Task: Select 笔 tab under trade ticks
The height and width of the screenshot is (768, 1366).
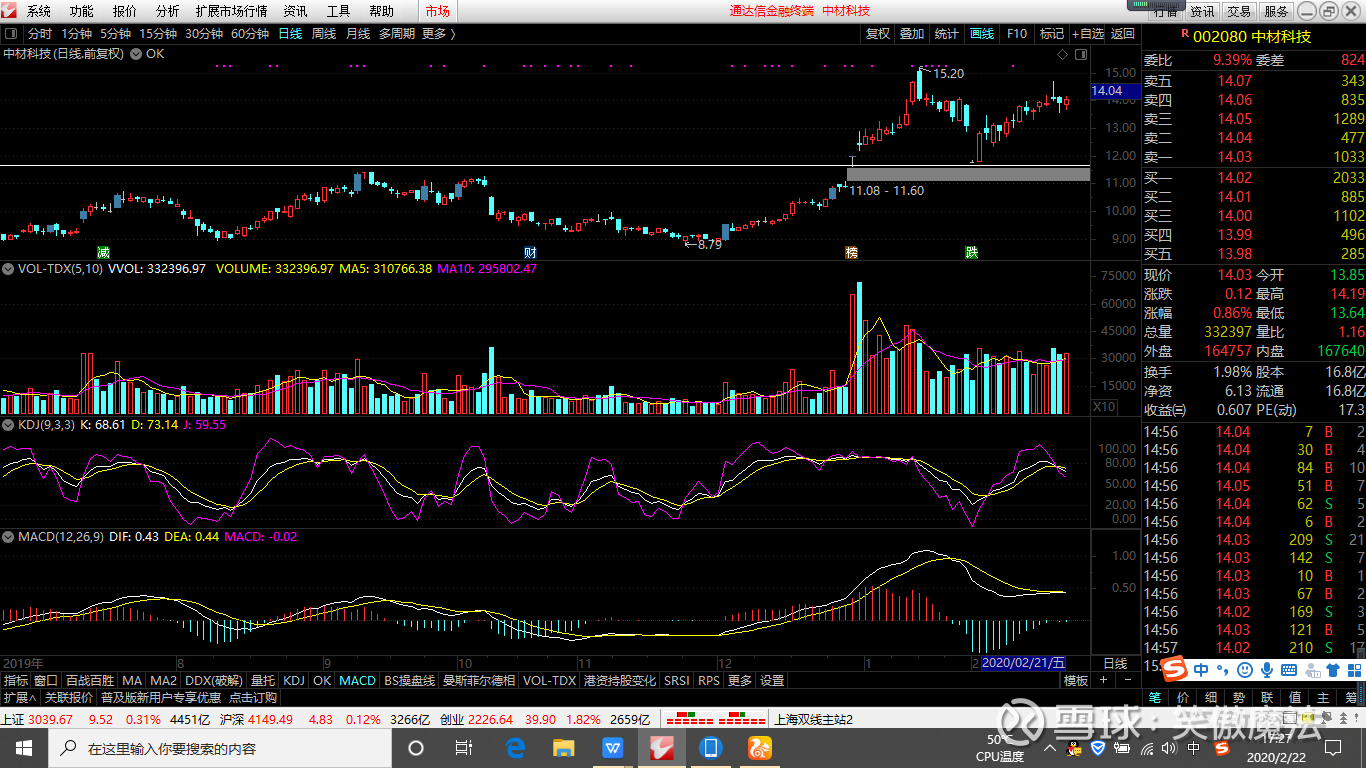Action: 1154,697
